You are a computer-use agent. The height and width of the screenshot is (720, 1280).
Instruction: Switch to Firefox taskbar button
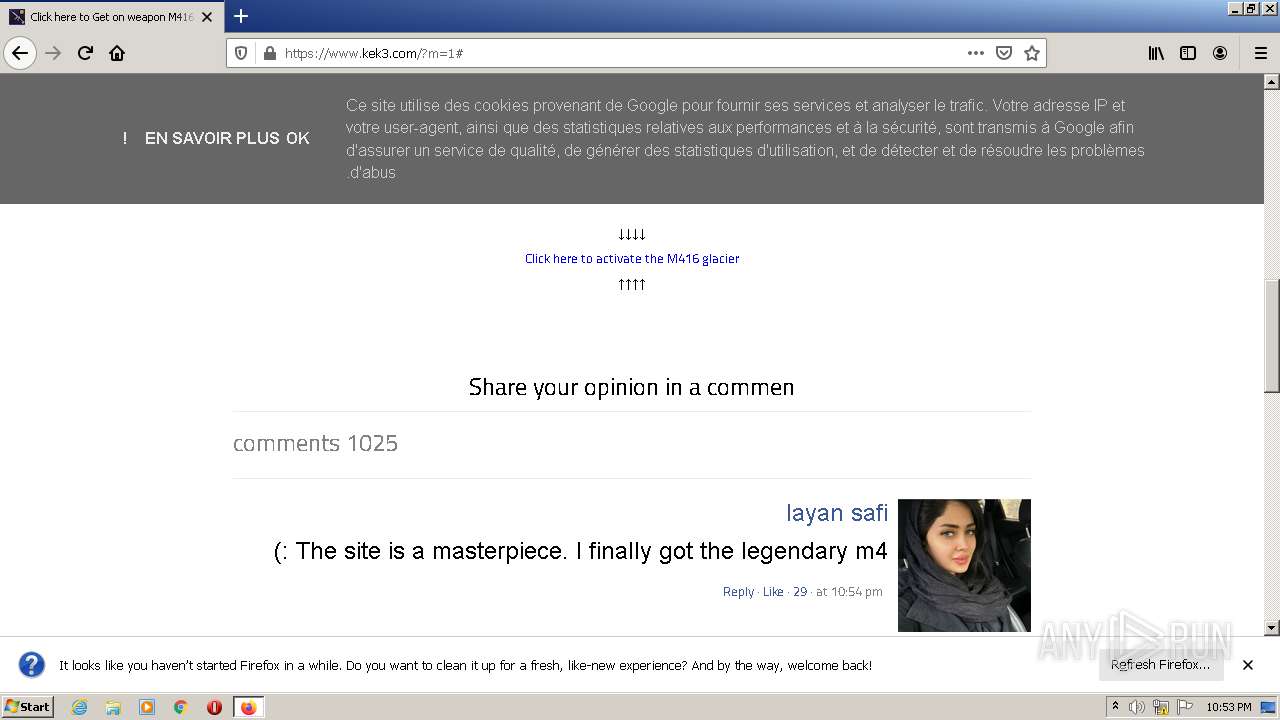tap(248, 707)
